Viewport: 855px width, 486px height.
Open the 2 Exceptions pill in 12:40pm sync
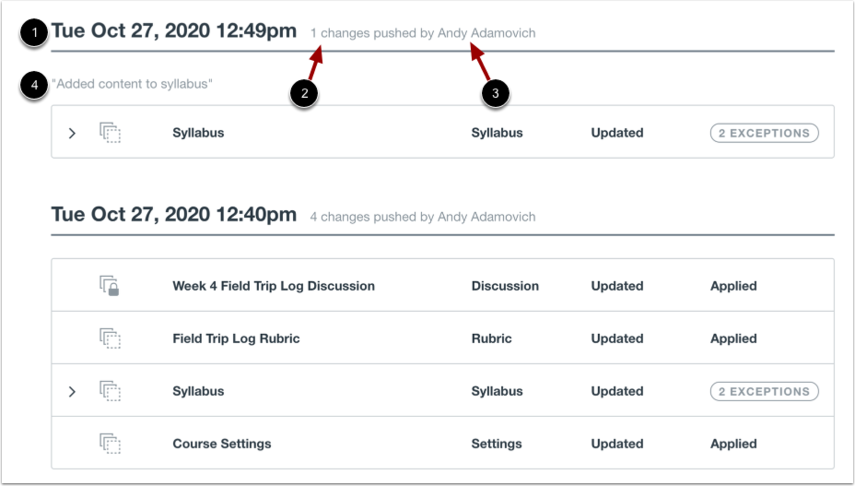pyautogui.click(x=764, y=392)
